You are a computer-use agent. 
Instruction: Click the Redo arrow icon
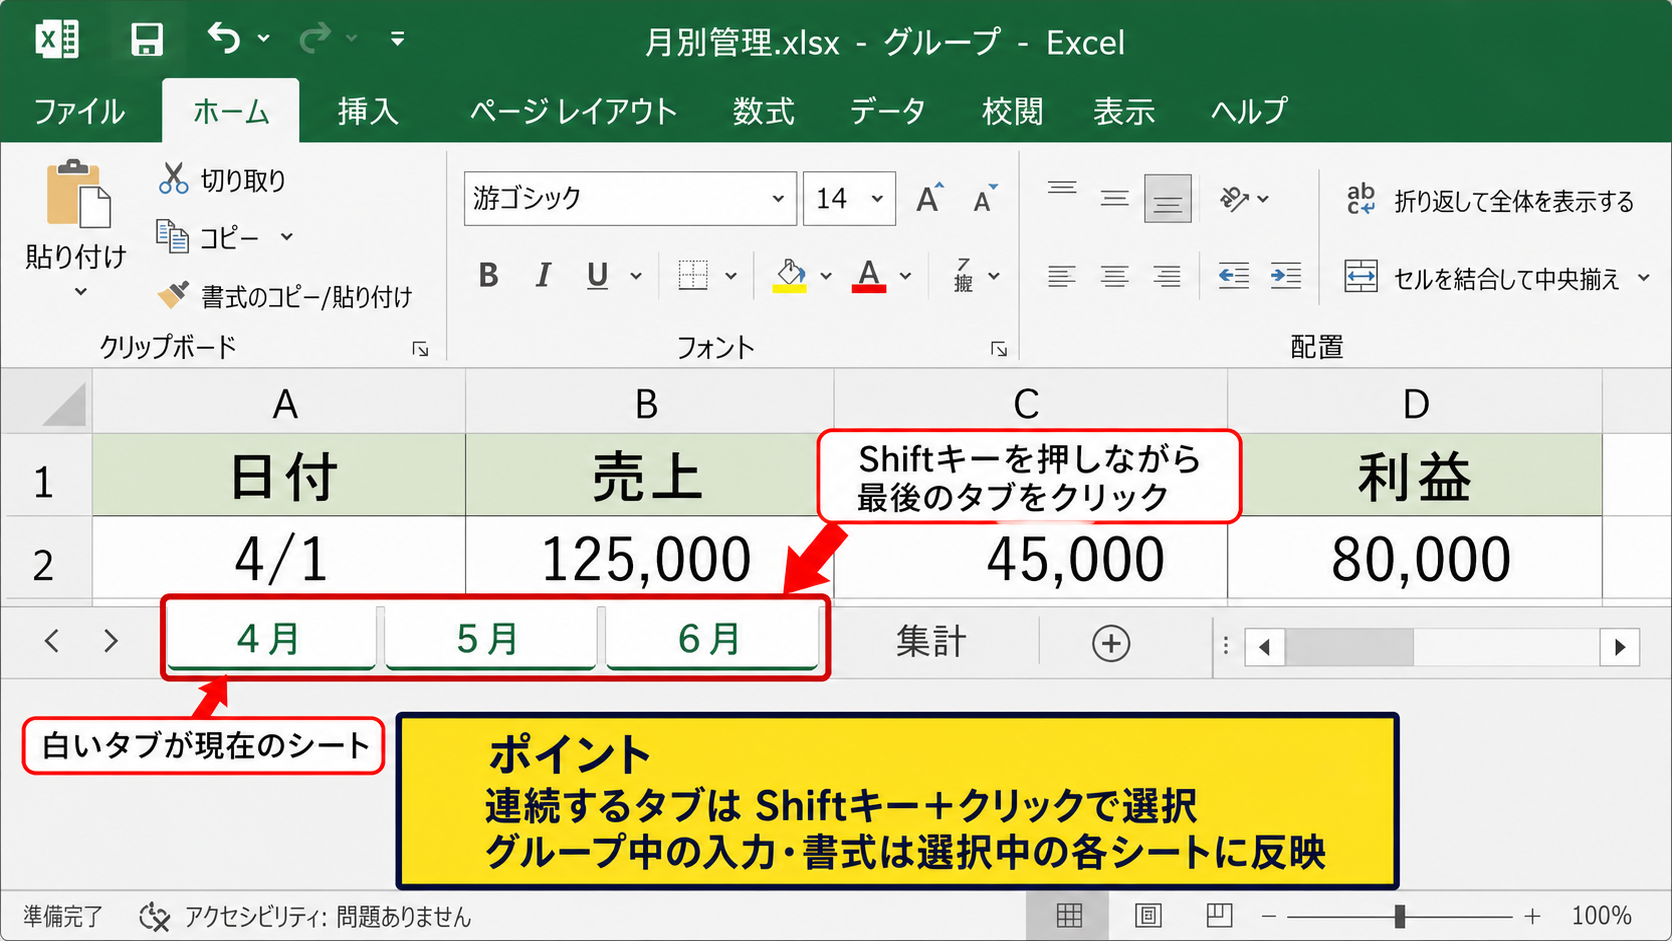click(x=314, y=38)
